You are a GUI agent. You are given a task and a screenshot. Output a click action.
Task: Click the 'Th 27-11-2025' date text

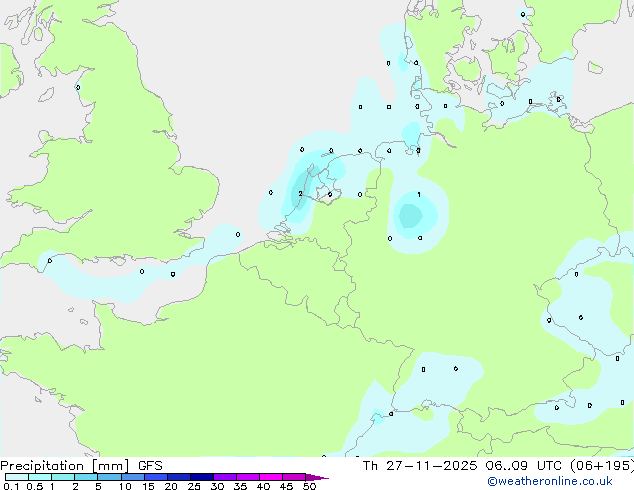tap(420, 466)
